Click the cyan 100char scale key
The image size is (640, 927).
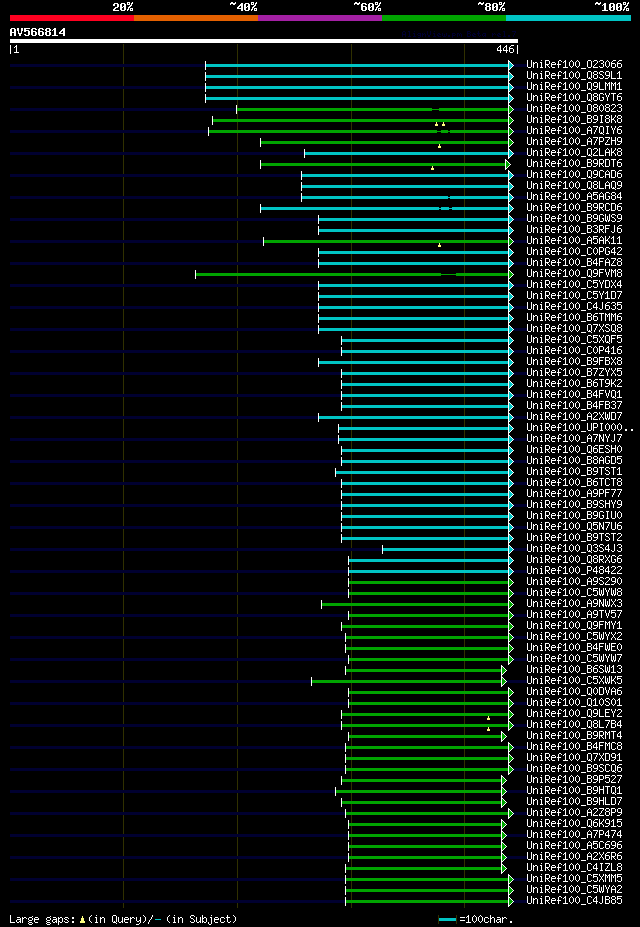pos(448,920)
